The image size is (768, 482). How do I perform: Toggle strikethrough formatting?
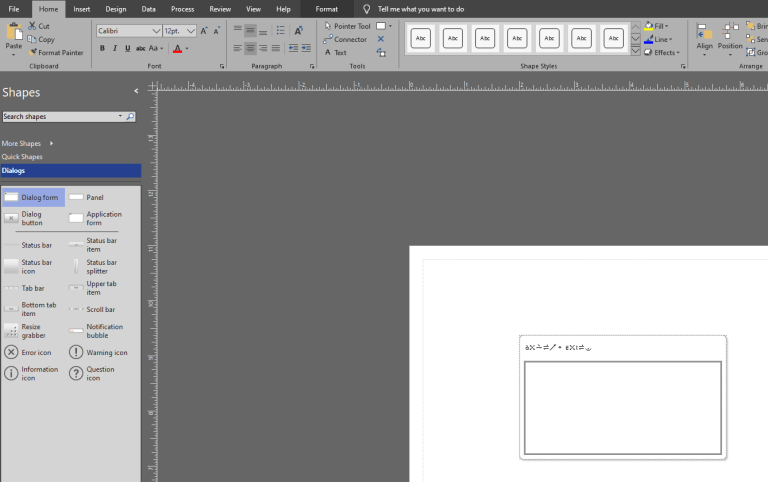141,48
